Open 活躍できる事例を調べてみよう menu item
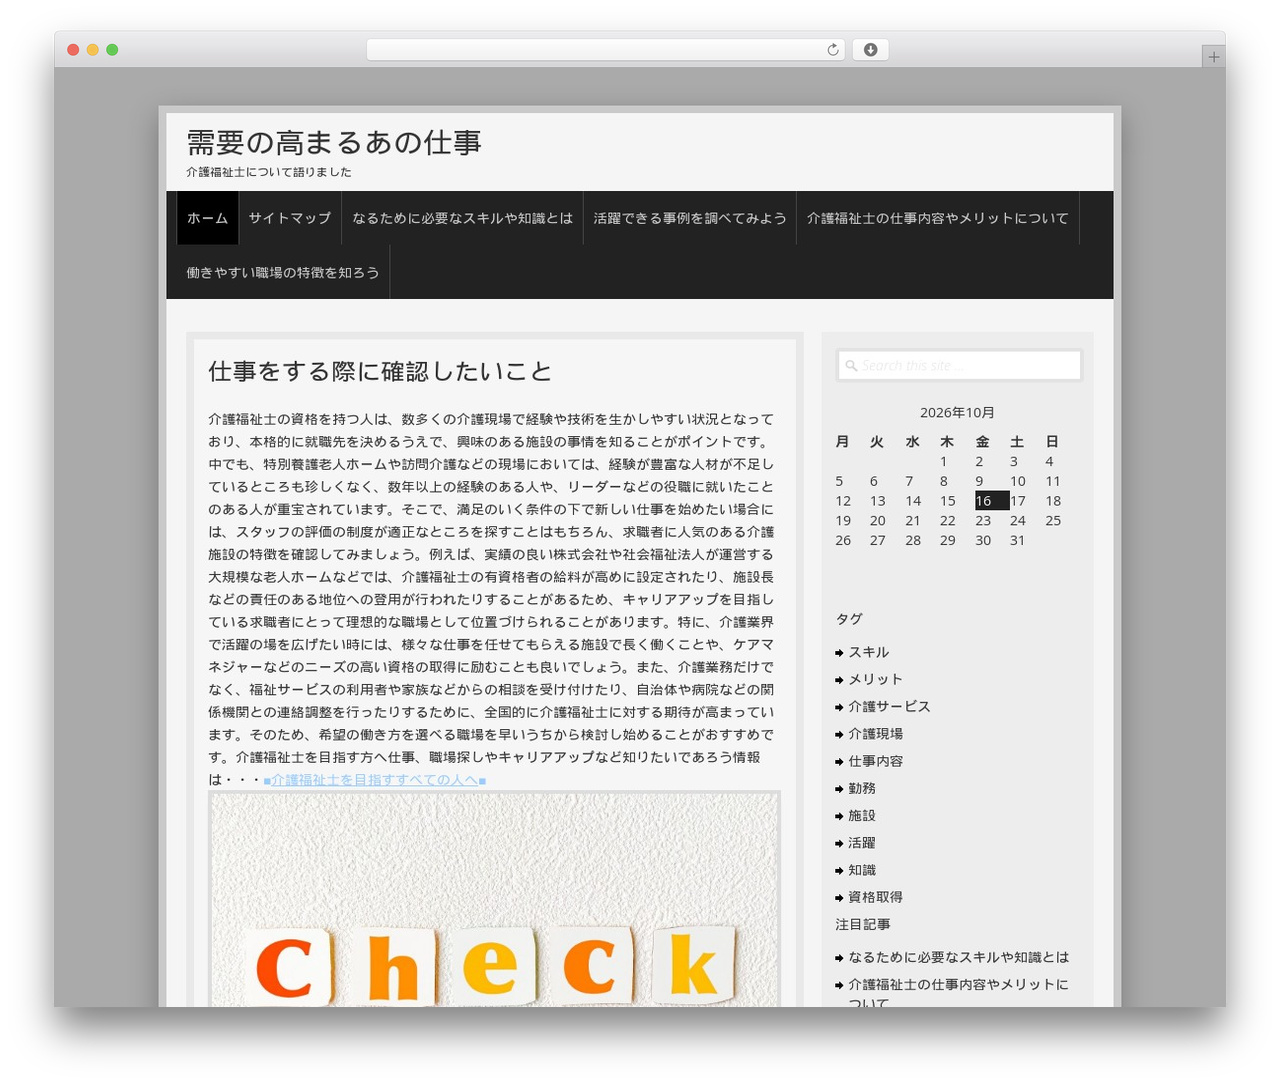 [x=690, y=218]
